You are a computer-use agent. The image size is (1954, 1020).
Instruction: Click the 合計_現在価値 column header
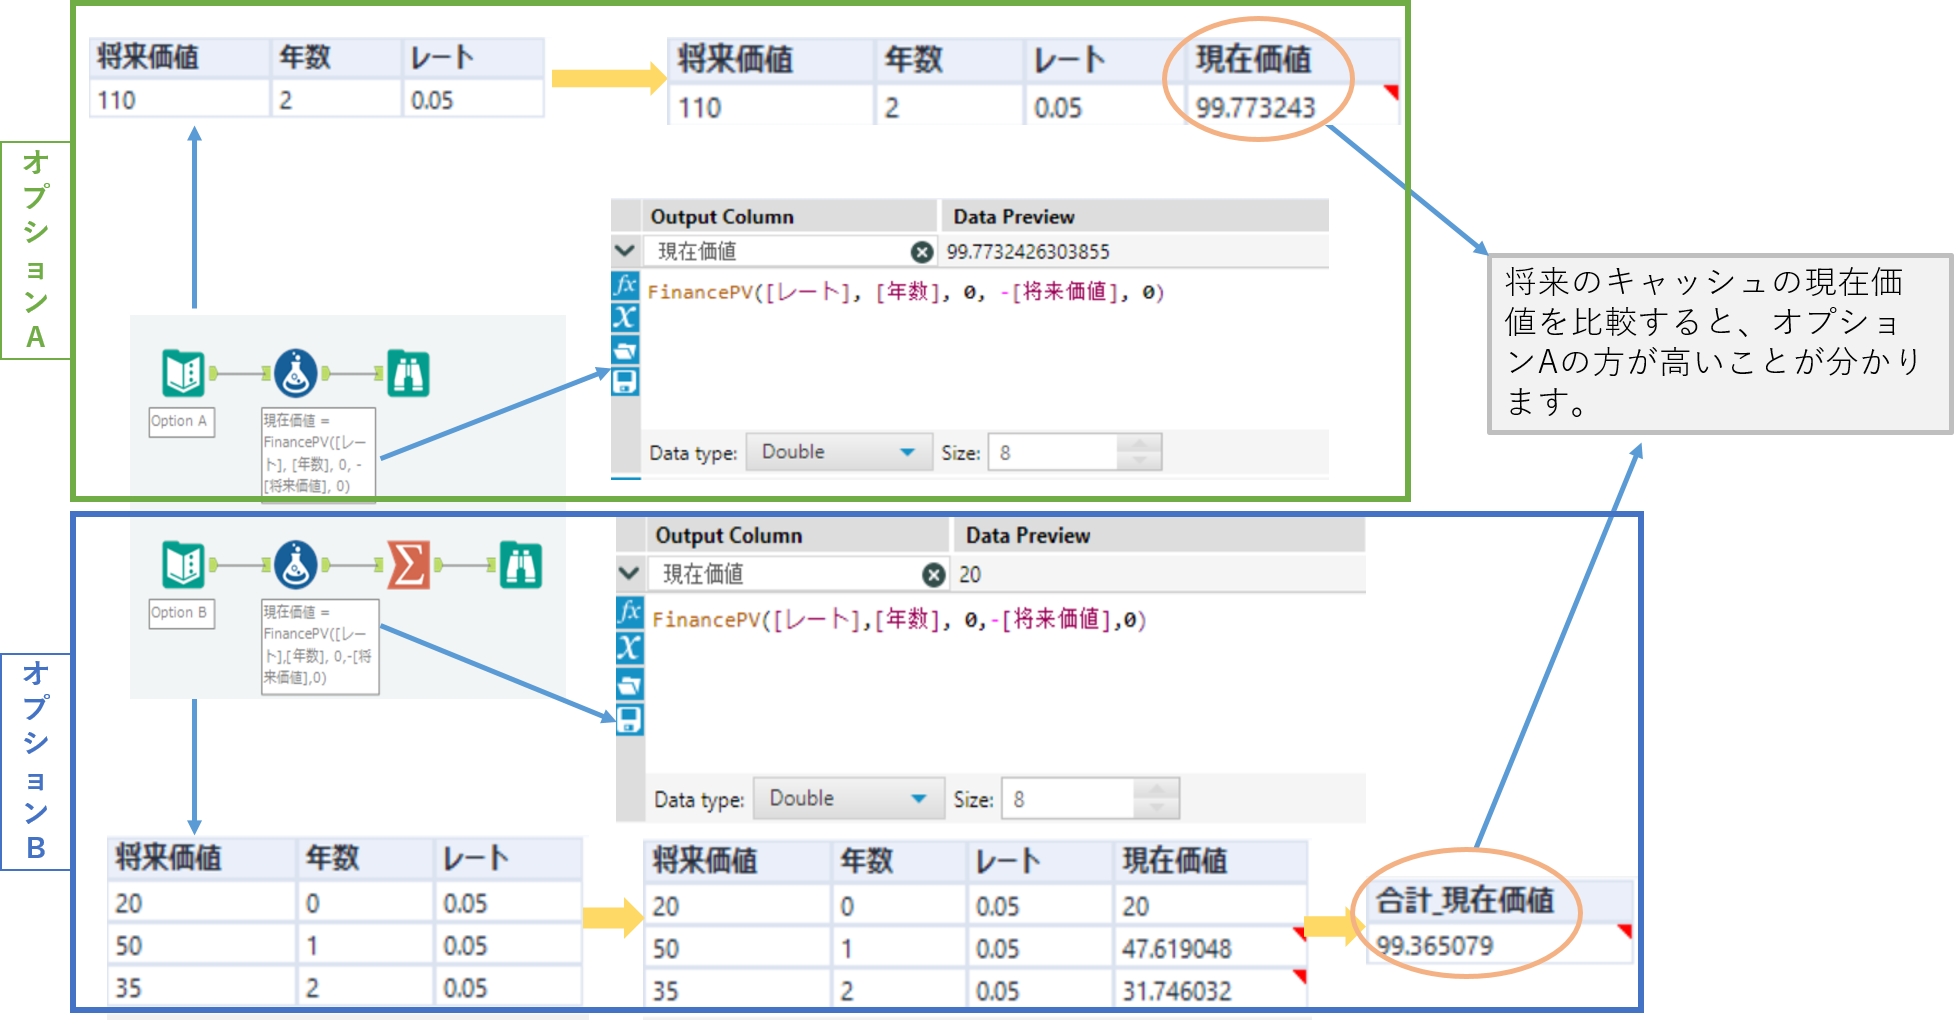coord(1465,901)
